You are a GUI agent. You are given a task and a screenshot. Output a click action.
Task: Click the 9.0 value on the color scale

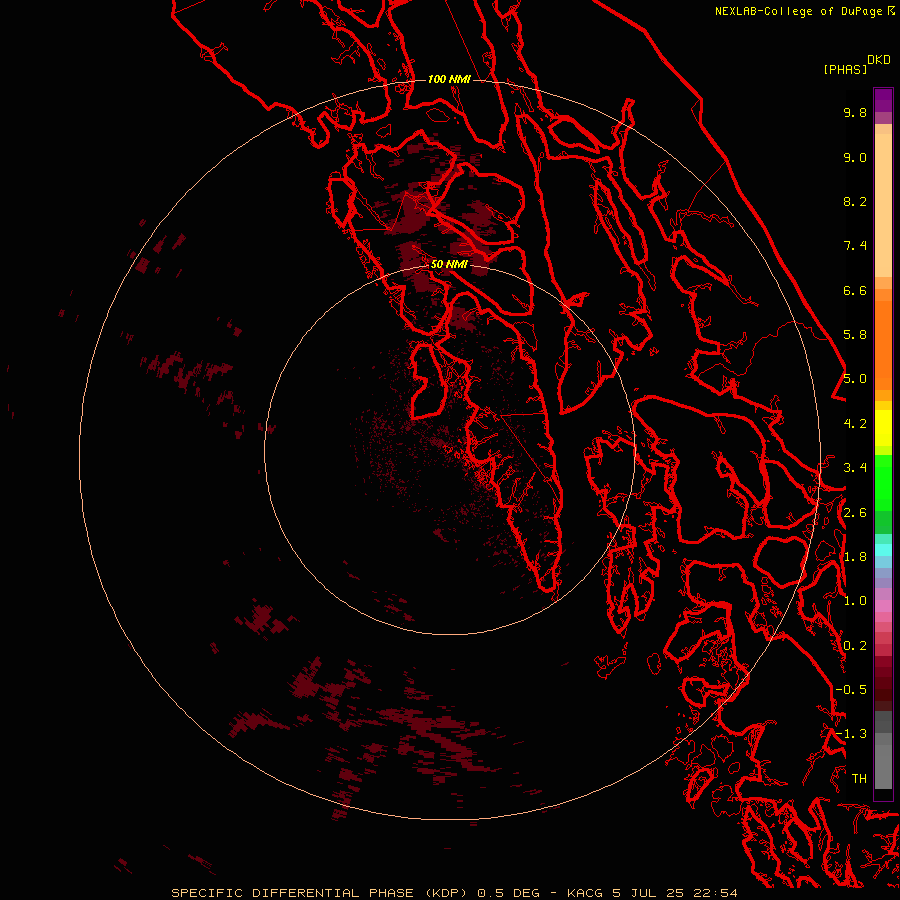coord(855,157)
